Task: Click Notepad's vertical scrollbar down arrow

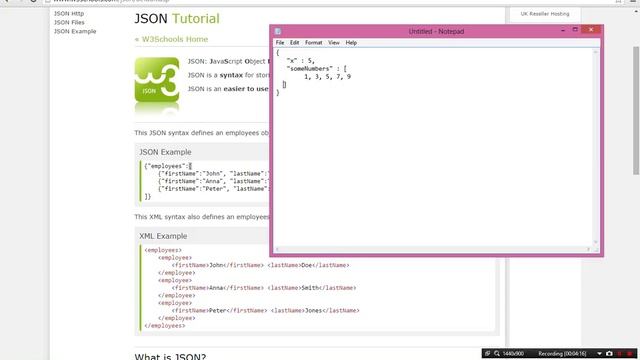Action: (x=596, y=242)
